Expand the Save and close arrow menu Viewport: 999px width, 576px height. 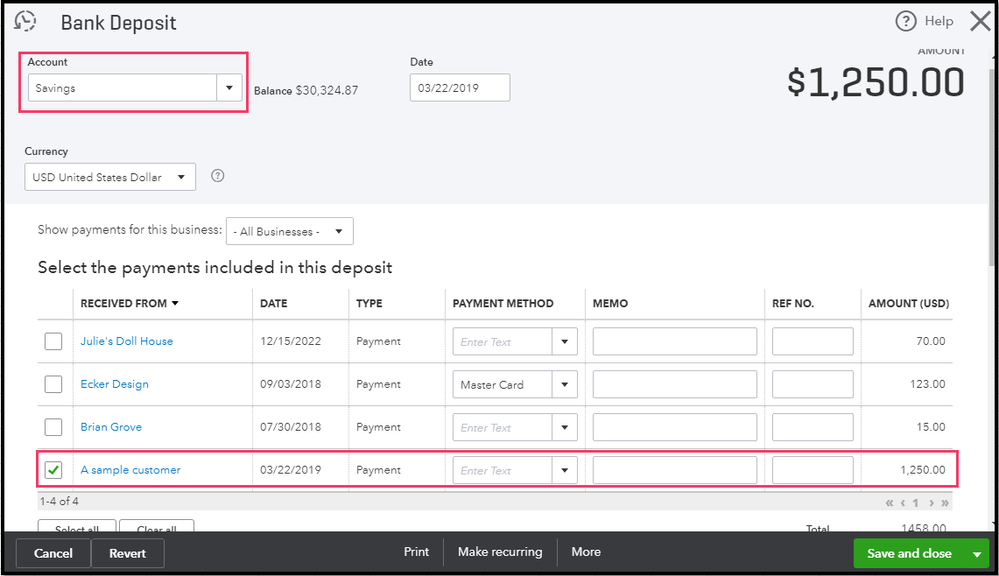tap(977, 554)
